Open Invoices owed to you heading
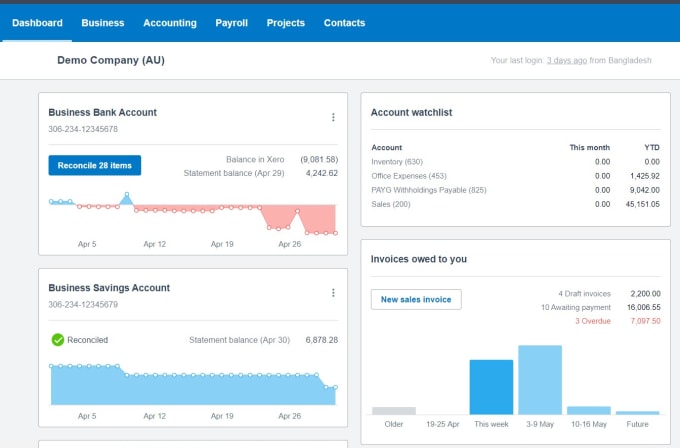Screen dimensions: 680x448 click(418, 259)
